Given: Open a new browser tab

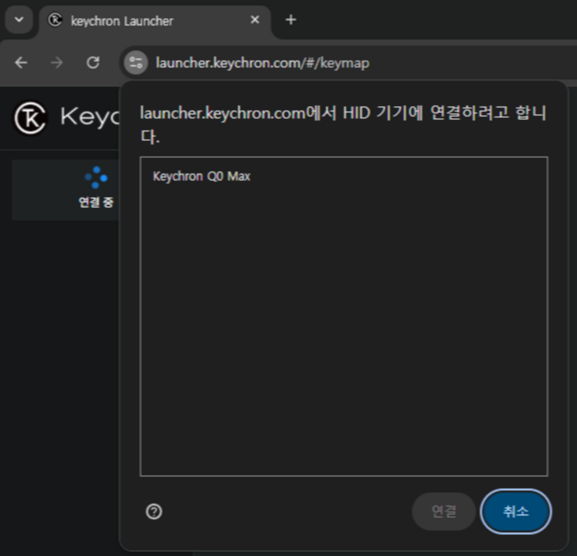Looking at the screenshot, I should (x=291, y=20).
